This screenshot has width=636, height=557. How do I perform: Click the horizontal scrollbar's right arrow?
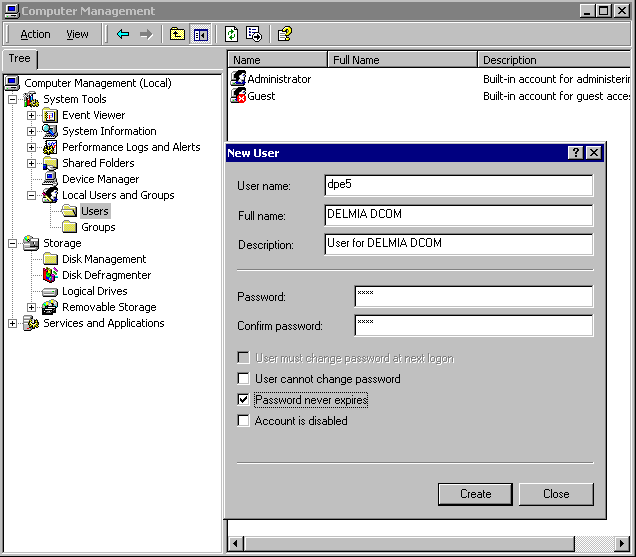coord(626,544)
